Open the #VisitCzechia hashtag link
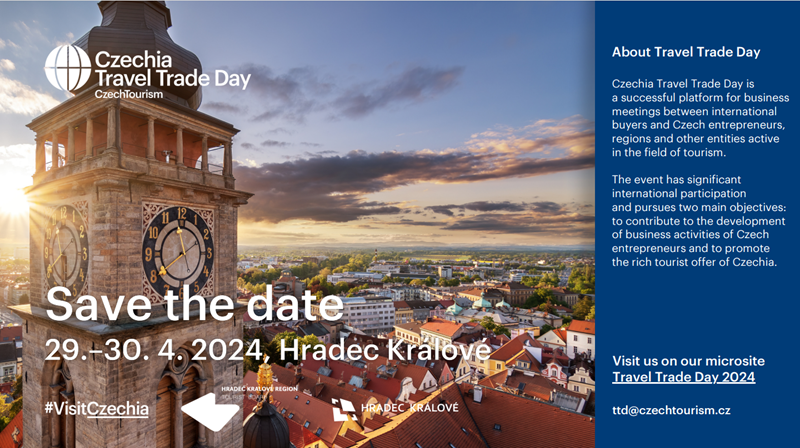 click(96, 409)
